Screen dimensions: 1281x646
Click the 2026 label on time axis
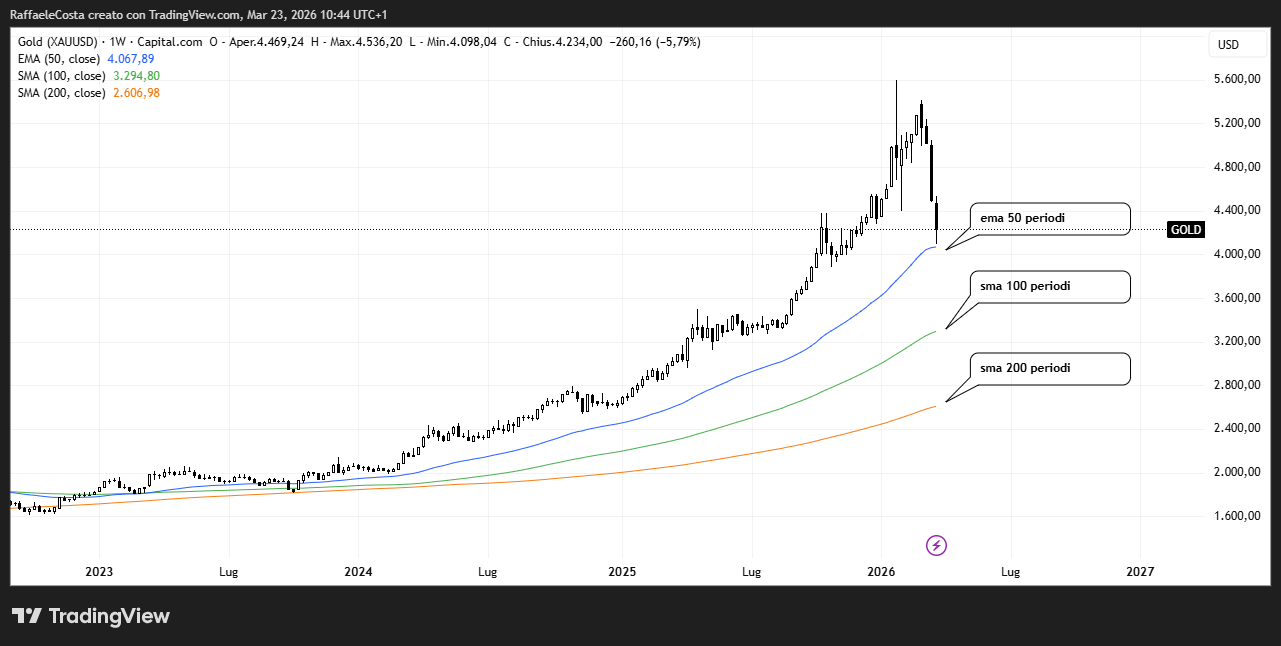(881, 572)
